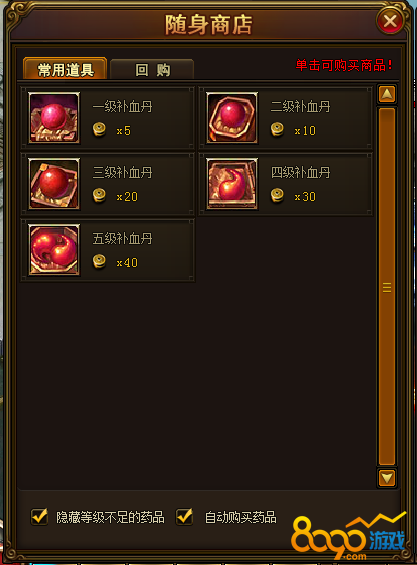Viewport: 417px width, 565px height.
Task: Select the 五级补血丹 potion icon
Action: 54,249
